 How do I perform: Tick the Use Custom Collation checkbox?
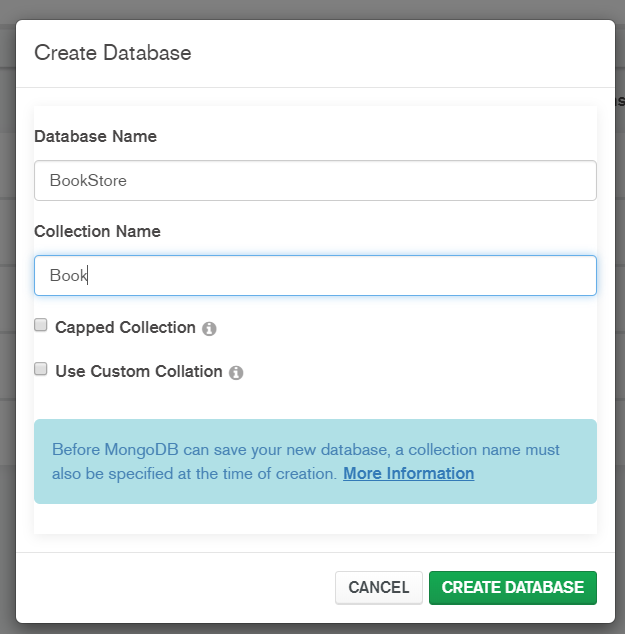pyautogui.click(x=41, y=369)
